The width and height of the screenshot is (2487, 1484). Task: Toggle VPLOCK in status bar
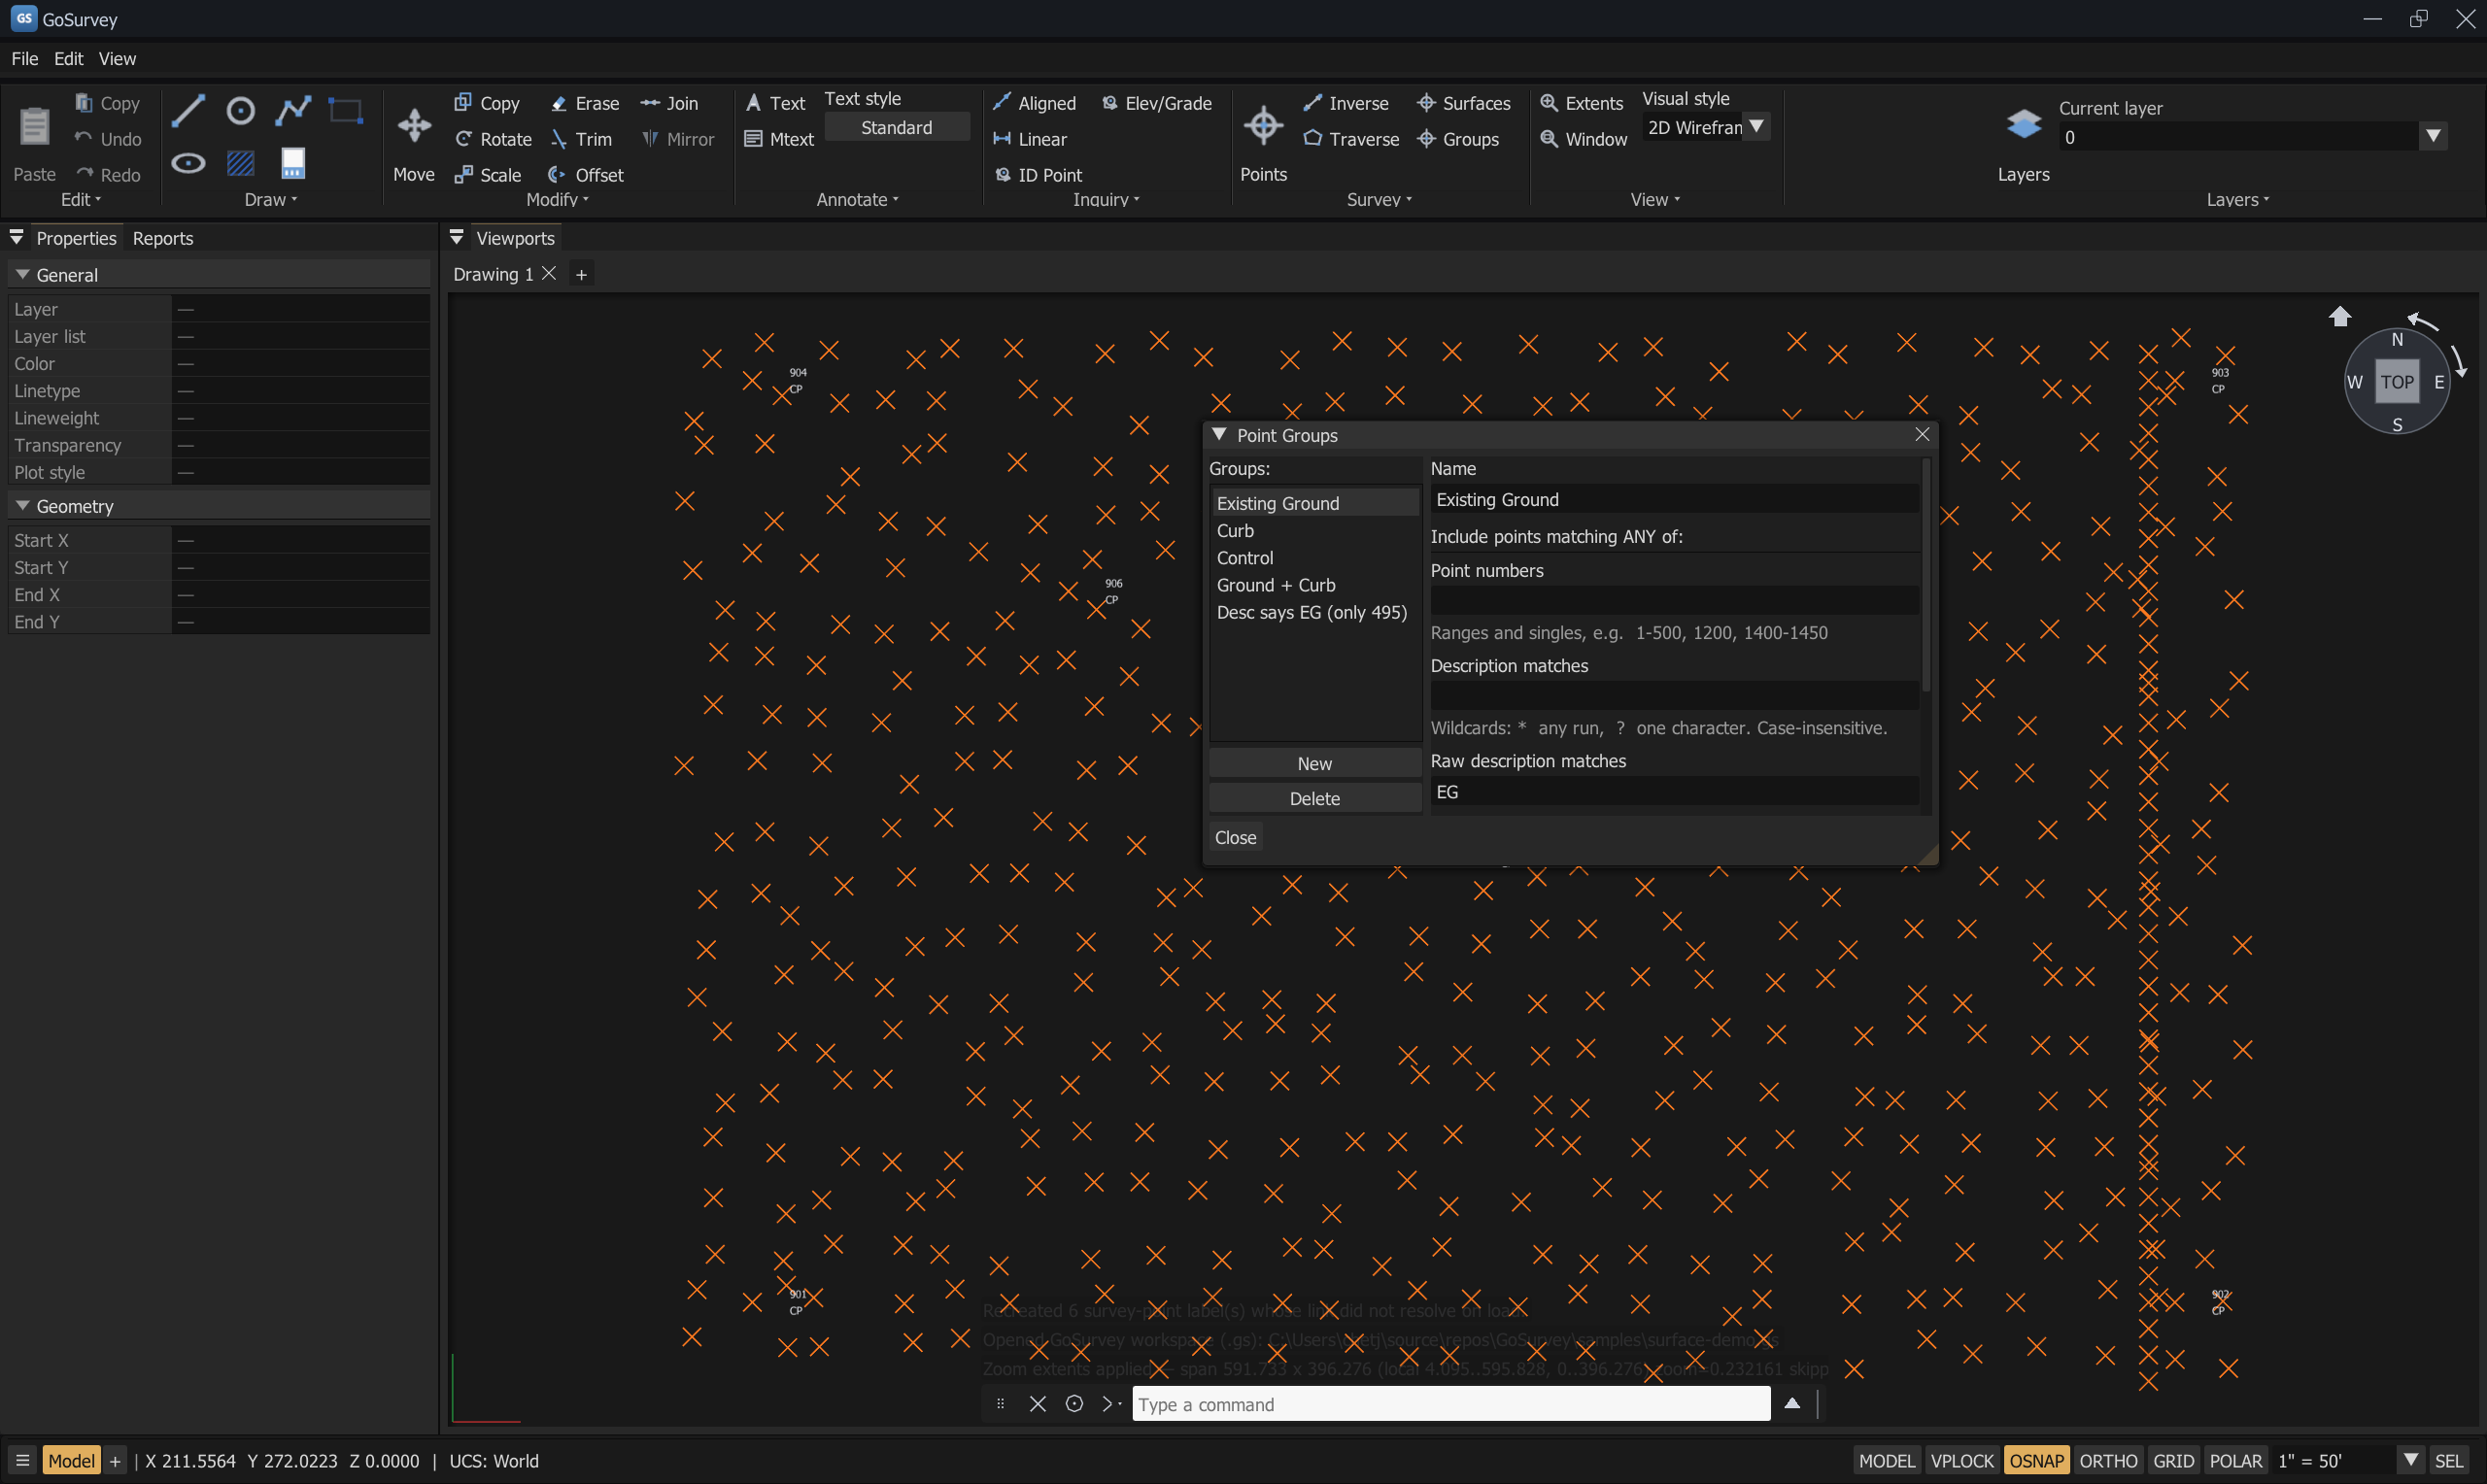pyautogui.click(x=1961, y=1460)
